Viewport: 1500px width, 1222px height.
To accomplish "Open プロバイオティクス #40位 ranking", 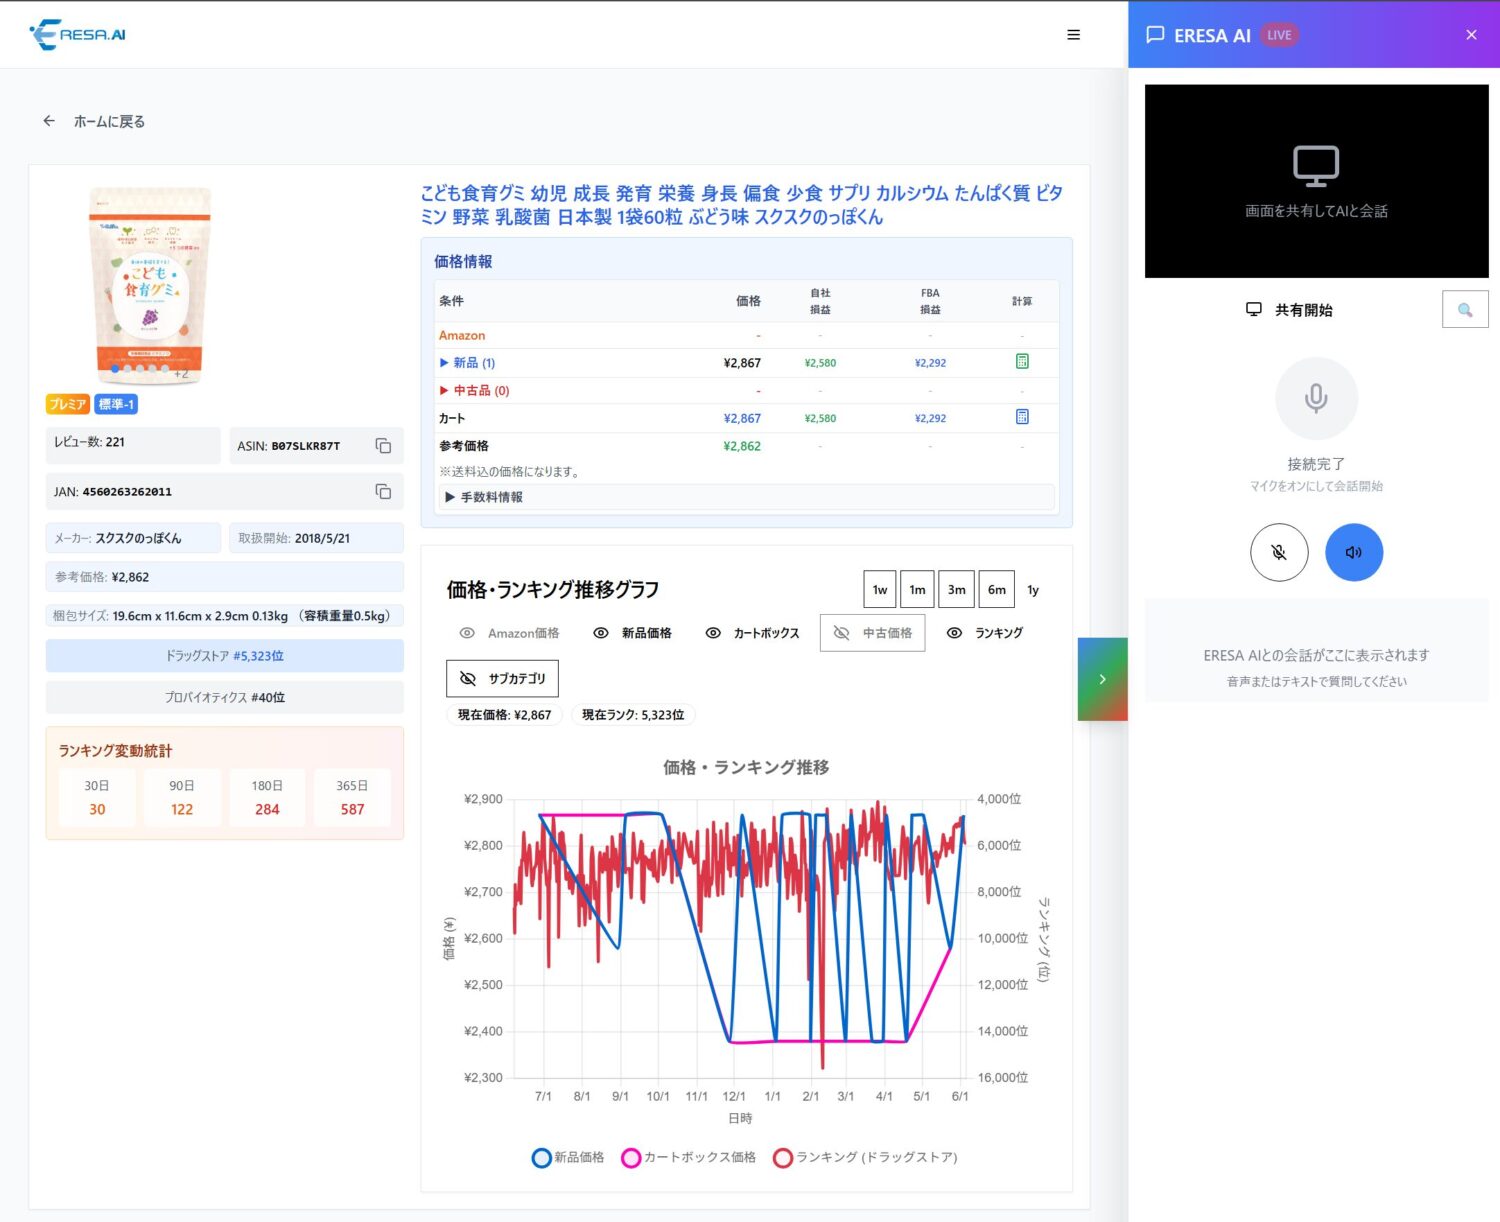I will pyautogui.click(x=224, y=697).
